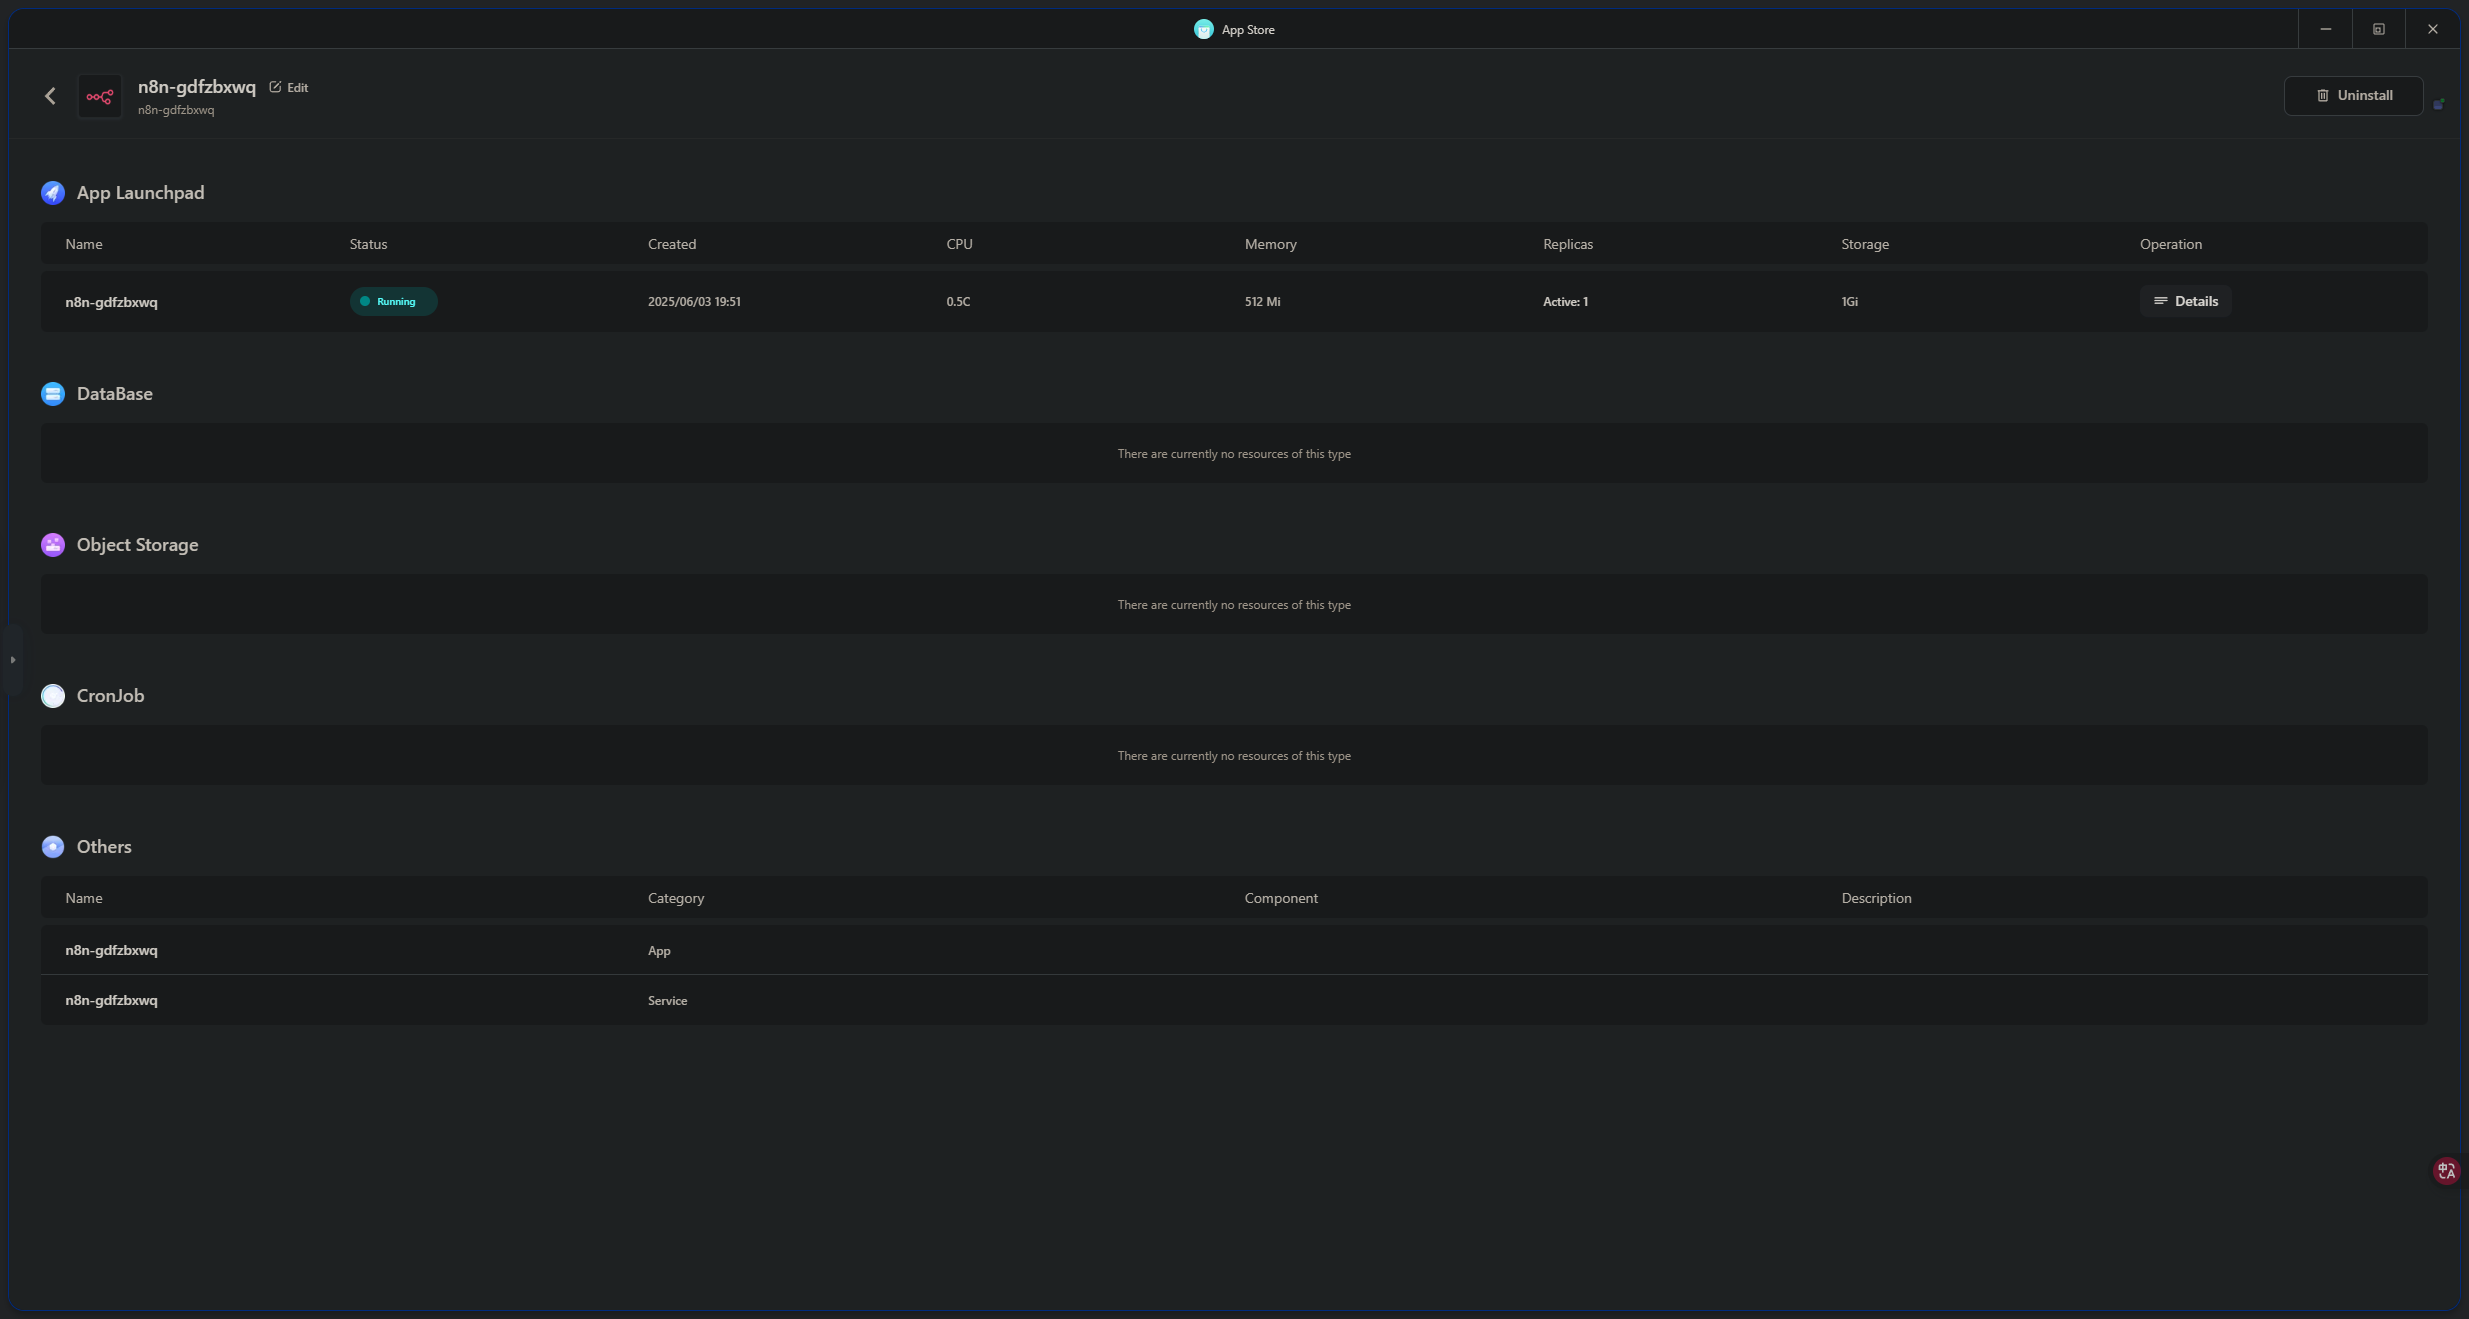Click the large n8n-gdfzbxwq page title
Image resolution: width=2469 pixels, height=1319 pixels.
(197, 87)
